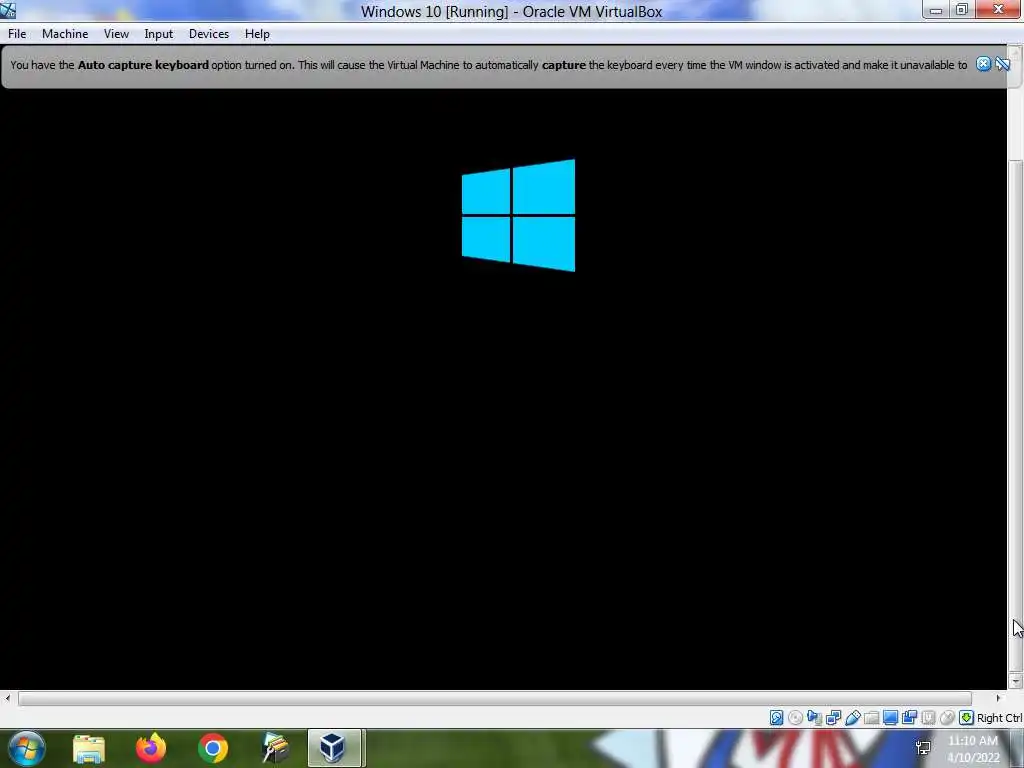Click the VirtualBox icon in title bar
Screen dimensions: 1024x768
8,10
